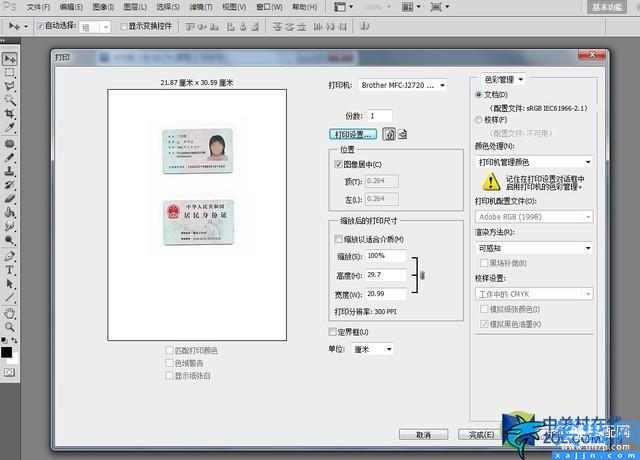Enable 缩放以适合介质 checkbox
The image size is (640, 460).
point(338,239)
